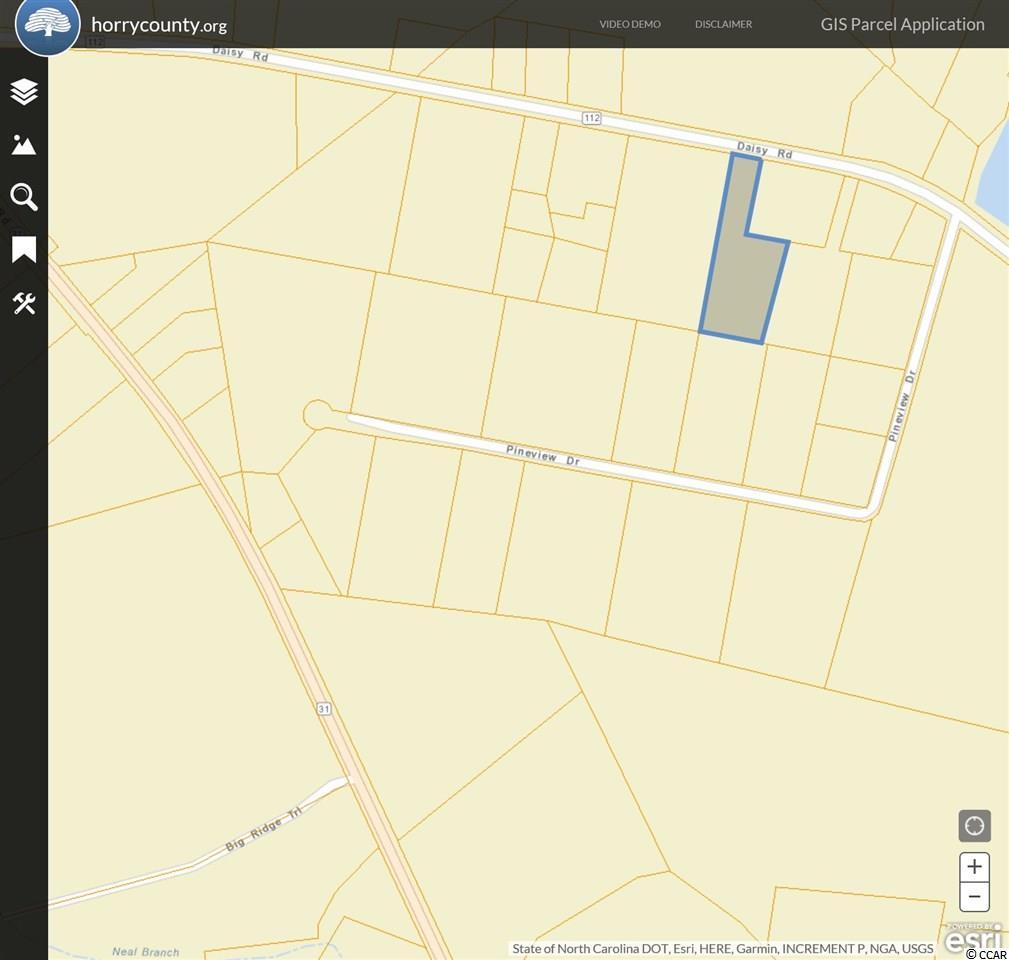Viewport: 1009px width, 960px height.
Task: Click the map attribution text
Action: click(x=722, y=948)
